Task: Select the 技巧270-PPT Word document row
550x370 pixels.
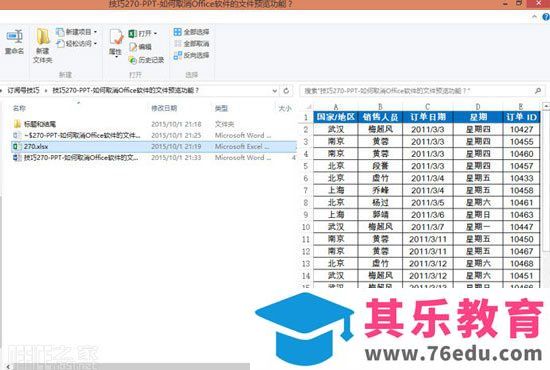Action: pos(154,158)
